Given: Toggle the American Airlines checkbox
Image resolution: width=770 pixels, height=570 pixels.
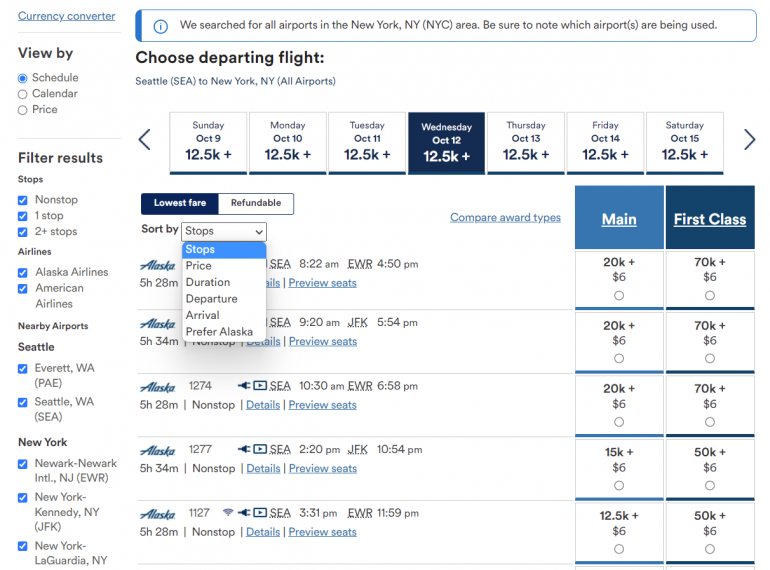Looking at the screenshot, I should (x=23, y=288).
